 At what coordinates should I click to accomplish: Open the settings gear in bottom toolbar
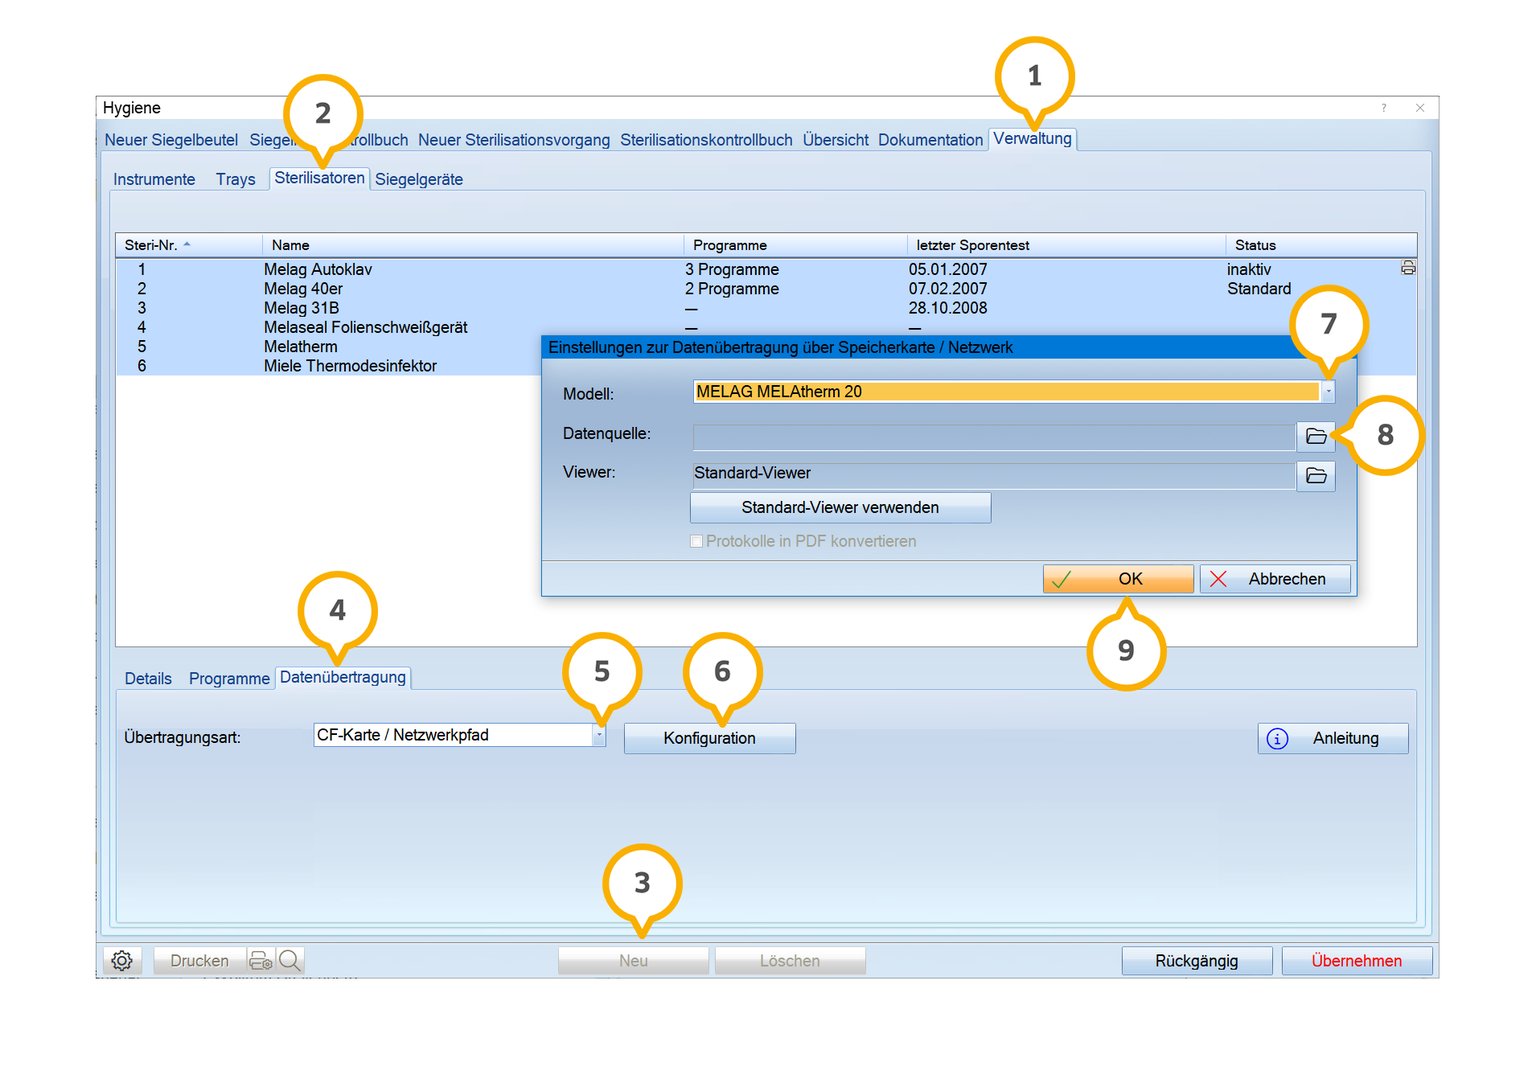click(122, 961)
